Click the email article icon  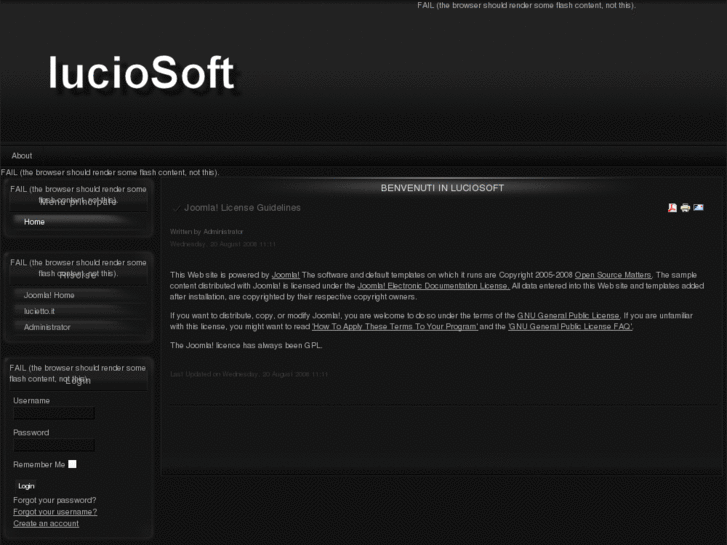[698, 207]
